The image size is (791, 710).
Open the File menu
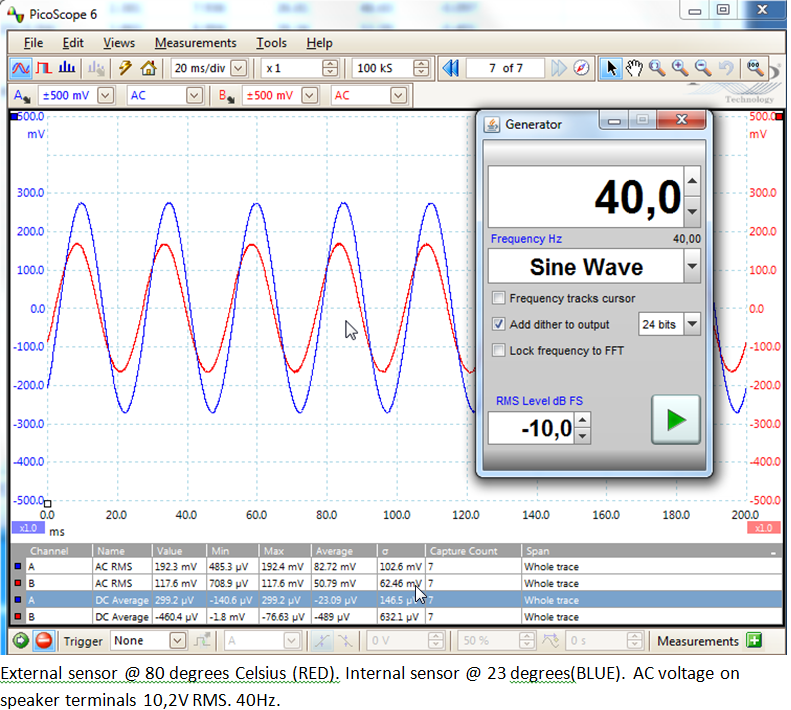(x=33, y=43)
